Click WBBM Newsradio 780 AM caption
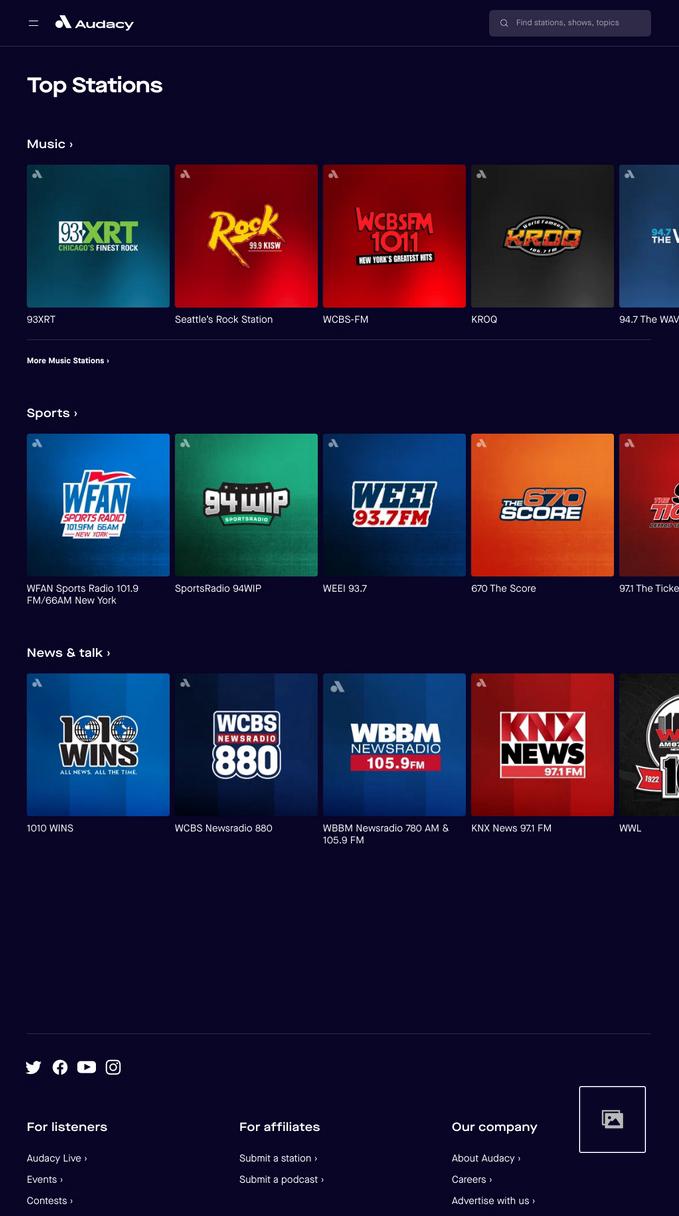 [x=386, y=835]
